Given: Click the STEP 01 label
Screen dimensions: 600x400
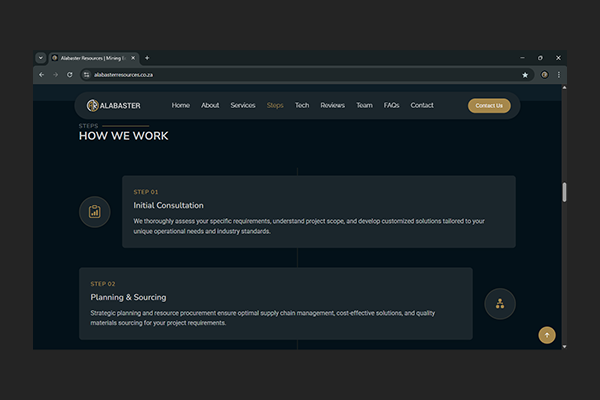Looking at the screenshot, I should pos(146,192).
